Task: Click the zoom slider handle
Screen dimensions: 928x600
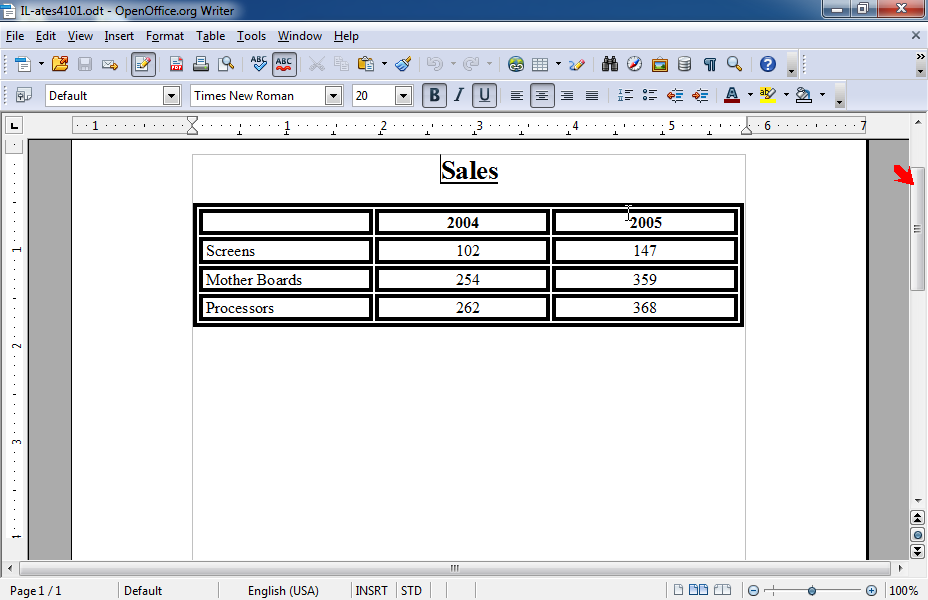Action: coord(812,591)
